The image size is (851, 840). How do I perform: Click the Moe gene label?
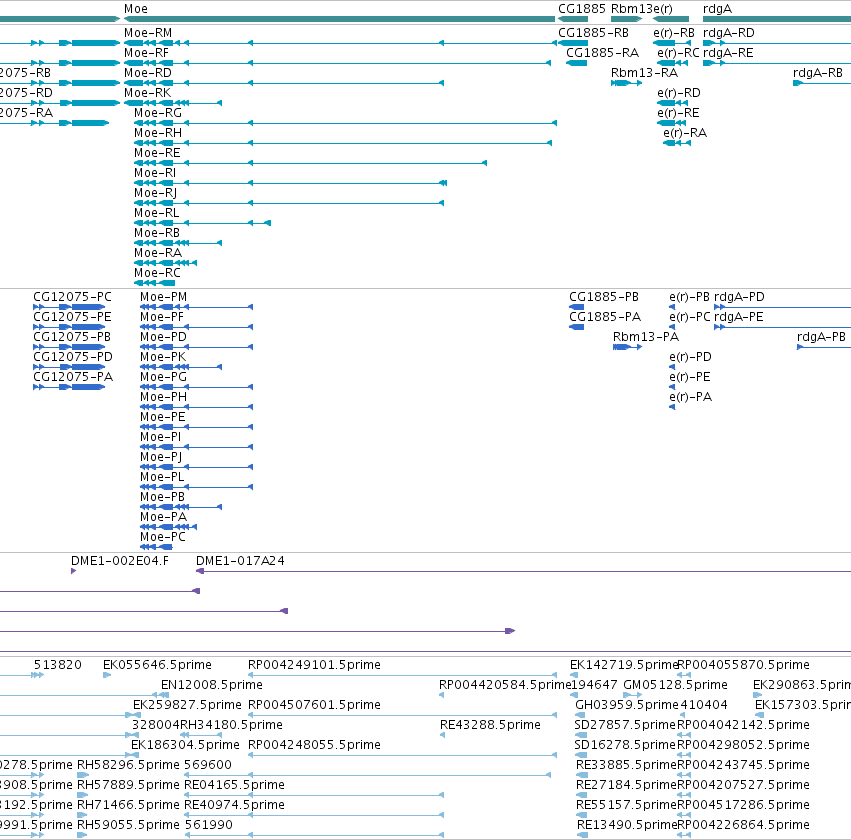click(136, 9)
